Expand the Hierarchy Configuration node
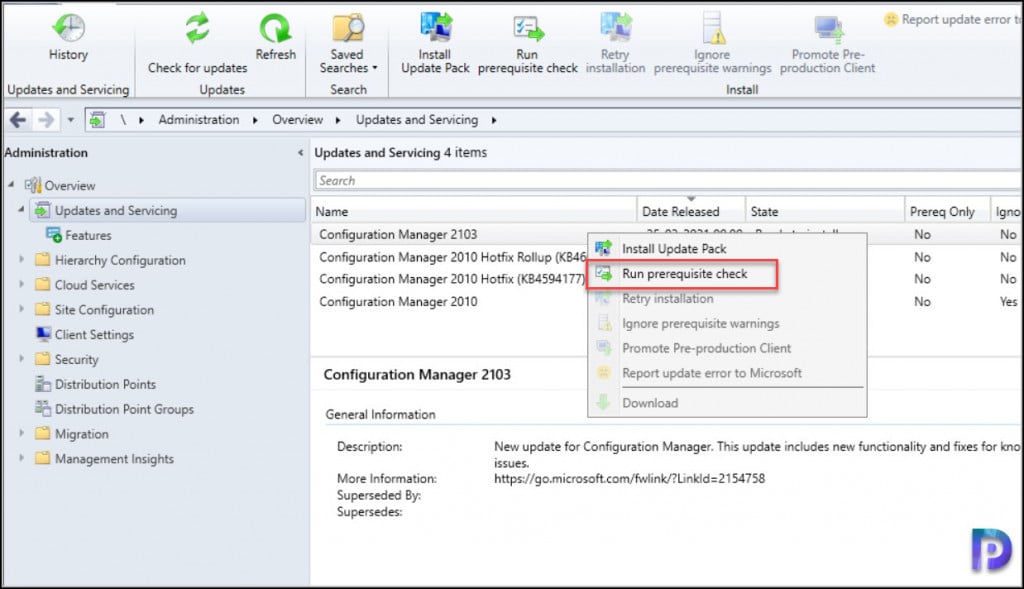Image resolution: width=1024 pixels, height=589 pixels. 22,259
